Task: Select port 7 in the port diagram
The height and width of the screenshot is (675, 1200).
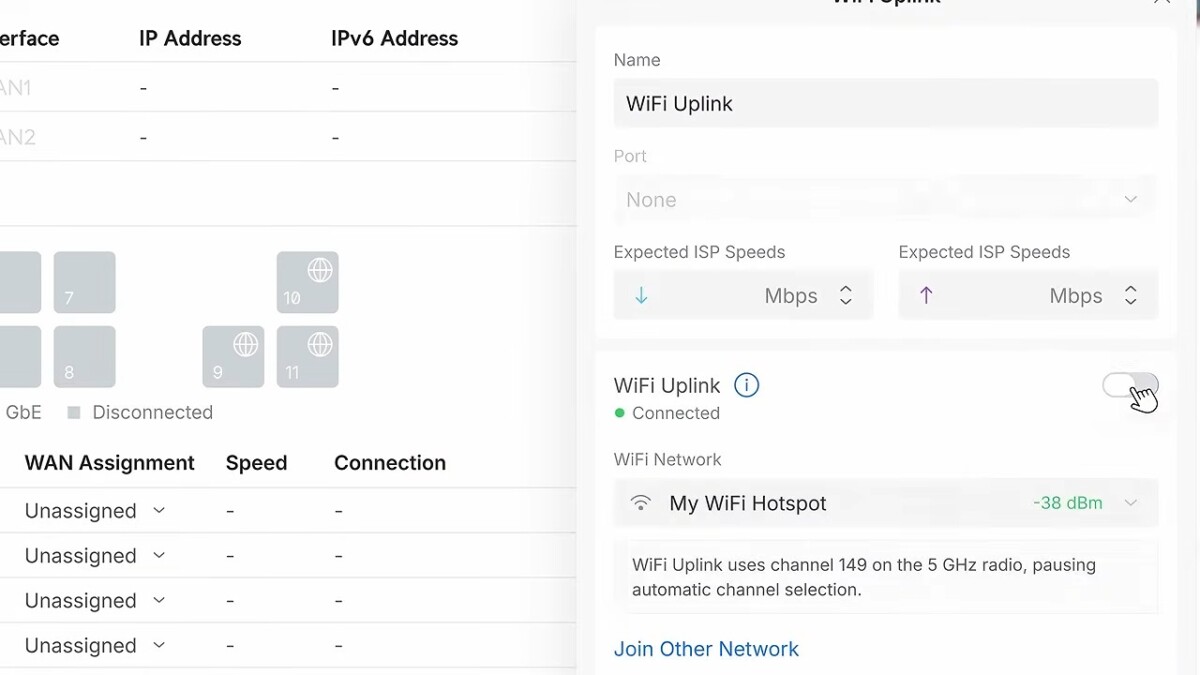Action: [x=85, y=282]
